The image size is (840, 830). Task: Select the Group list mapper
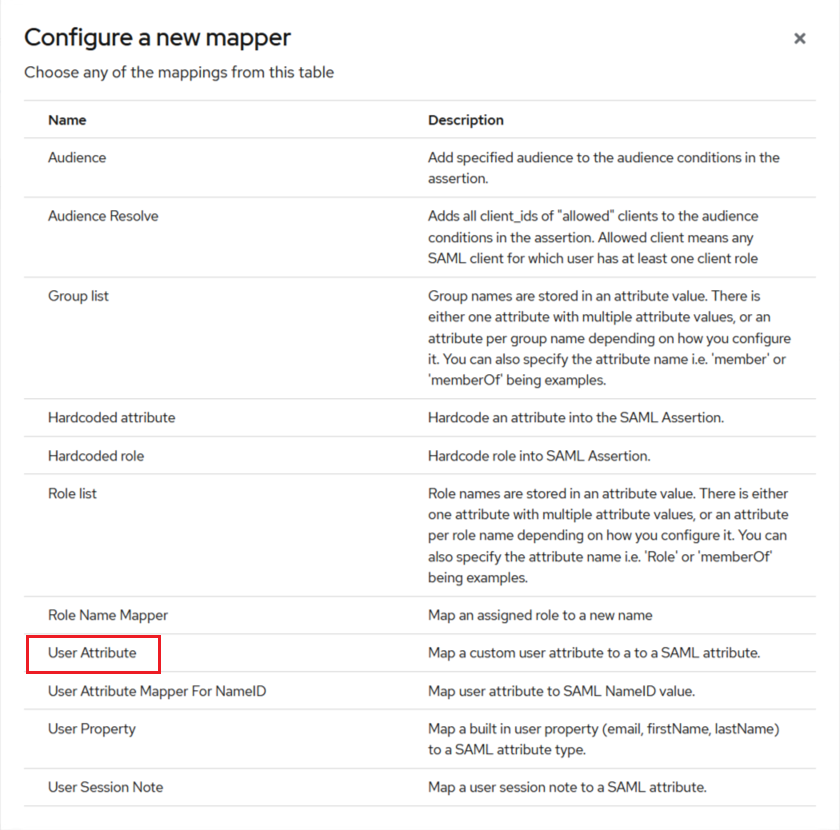click(x=78, y=296)
